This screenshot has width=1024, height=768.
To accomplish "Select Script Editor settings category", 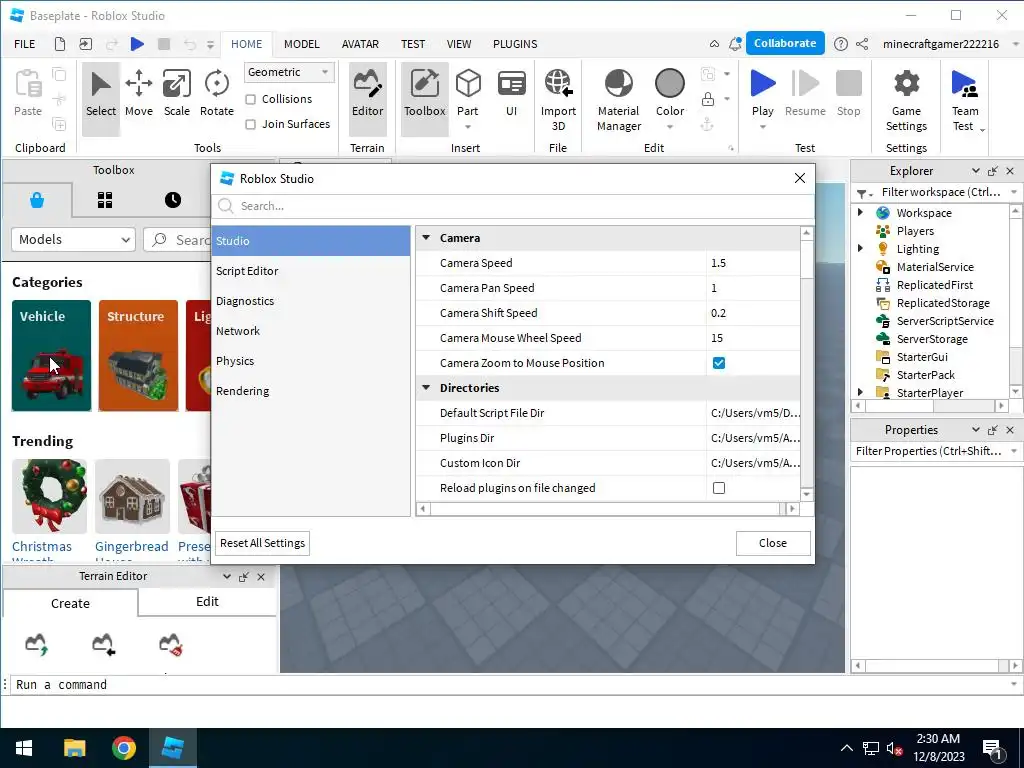I will (311, 271).
